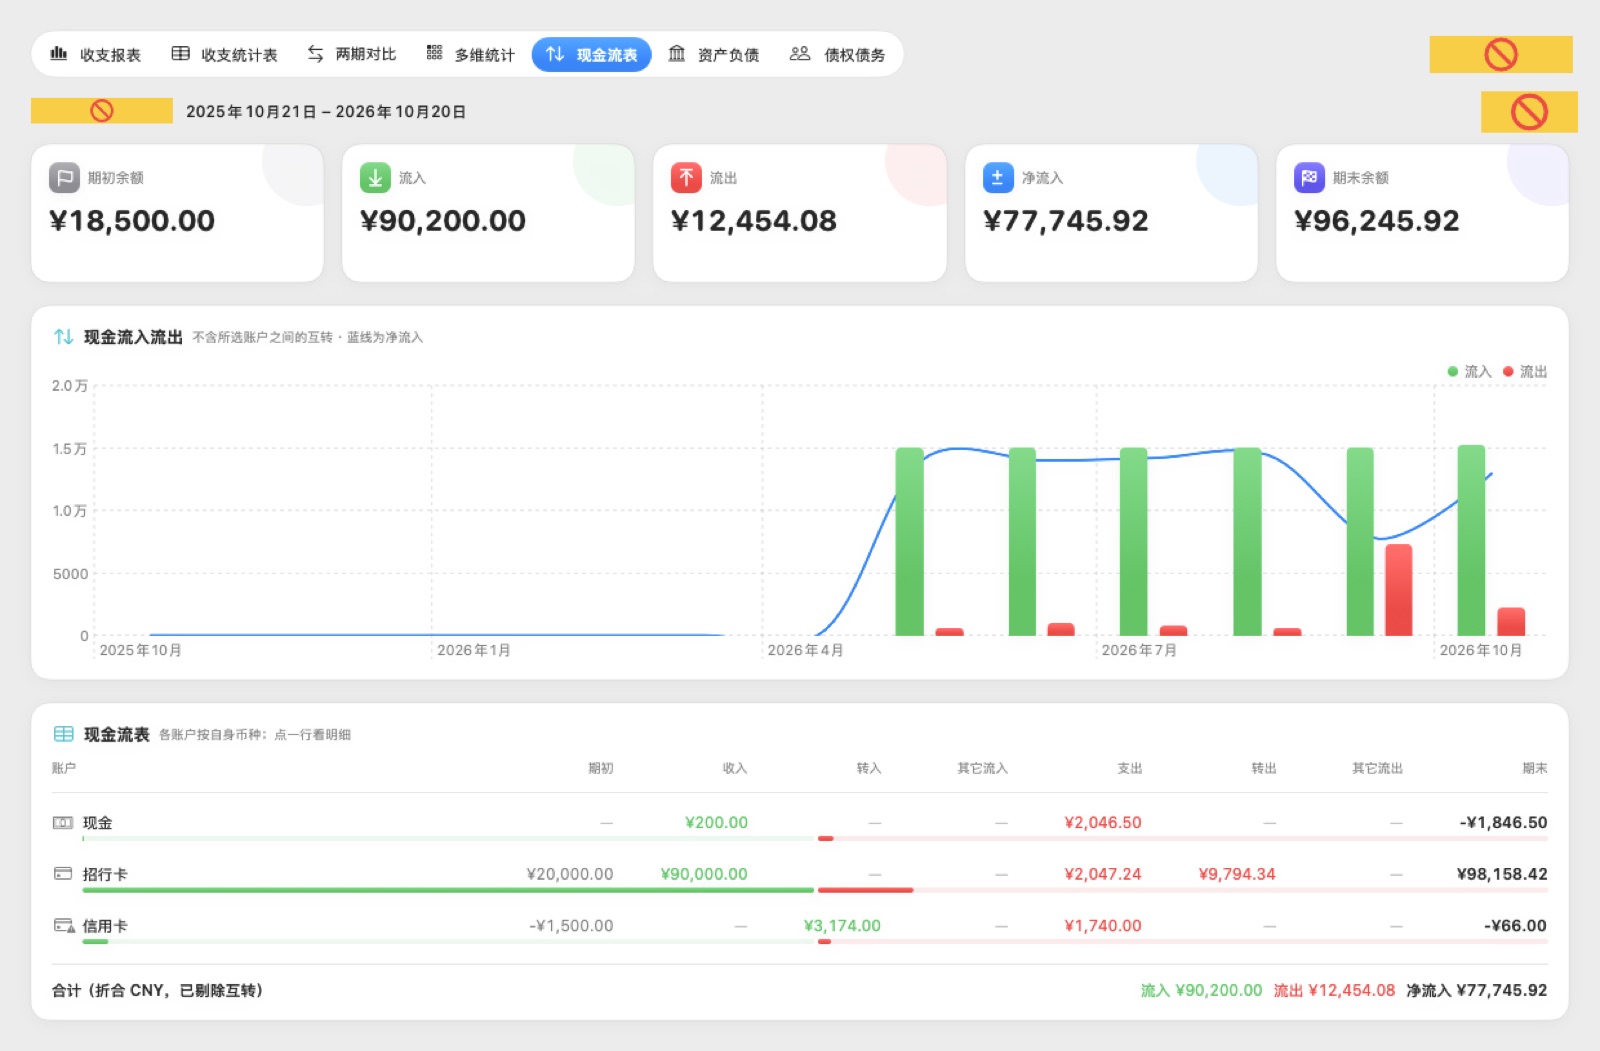Select the 多维统计 tab
Screen dimensions: 1600x1051
(470, 55)
